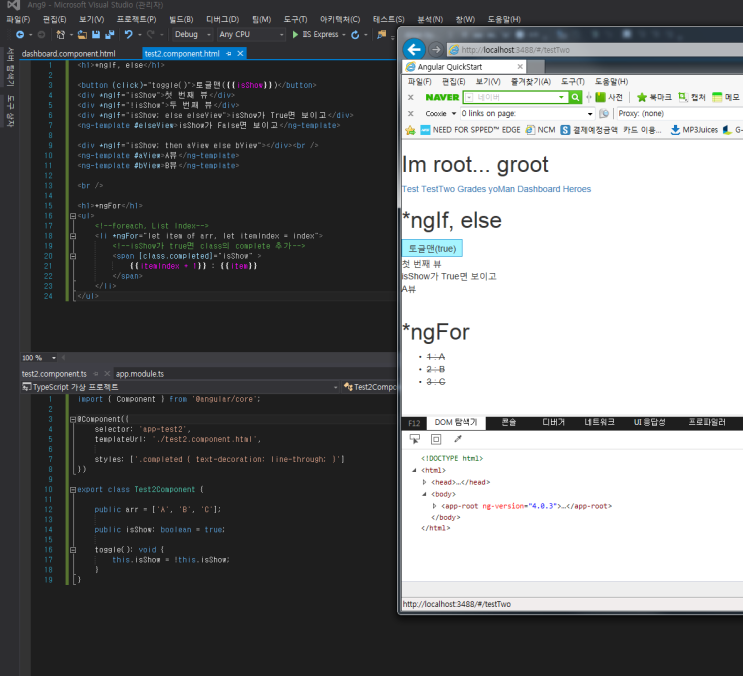Switch to 네트워크 tab in dev tools
Viewport: 743px width, 676px height.
(x=599, y=422)
